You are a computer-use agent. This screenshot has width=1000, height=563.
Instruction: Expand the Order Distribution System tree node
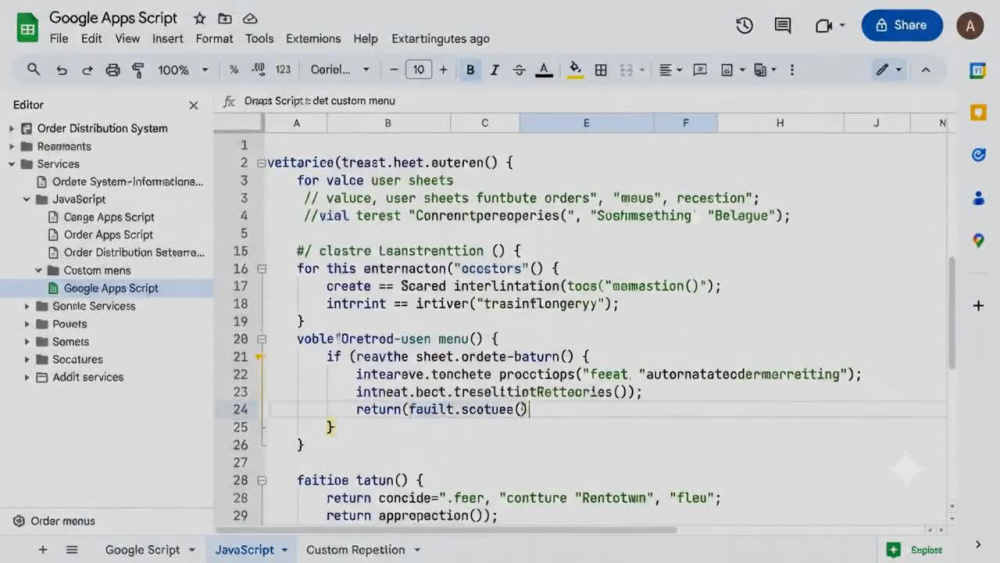click(11, 129)
